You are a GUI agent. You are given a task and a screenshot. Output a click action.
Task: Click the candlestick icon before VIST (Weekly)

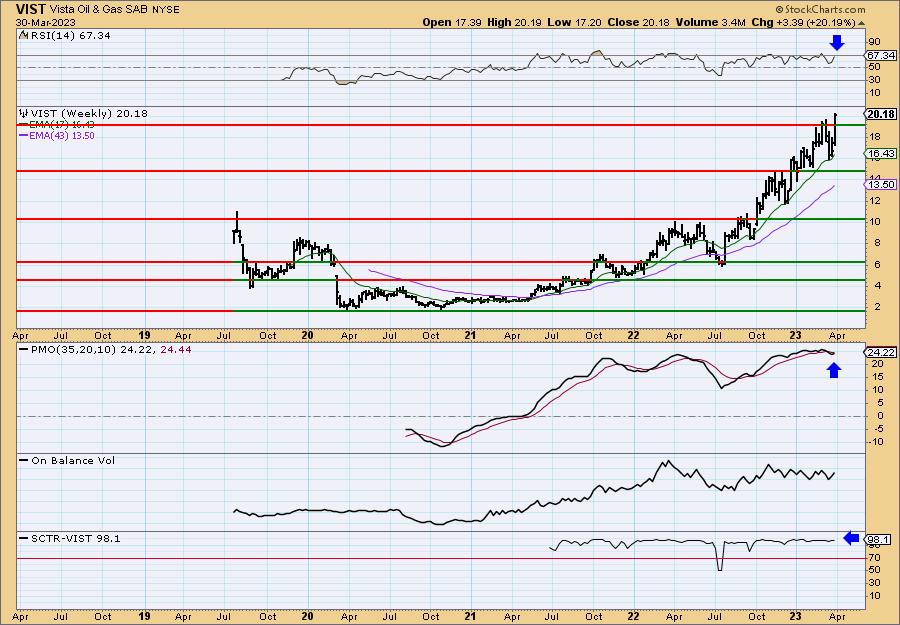click(24, 113)
